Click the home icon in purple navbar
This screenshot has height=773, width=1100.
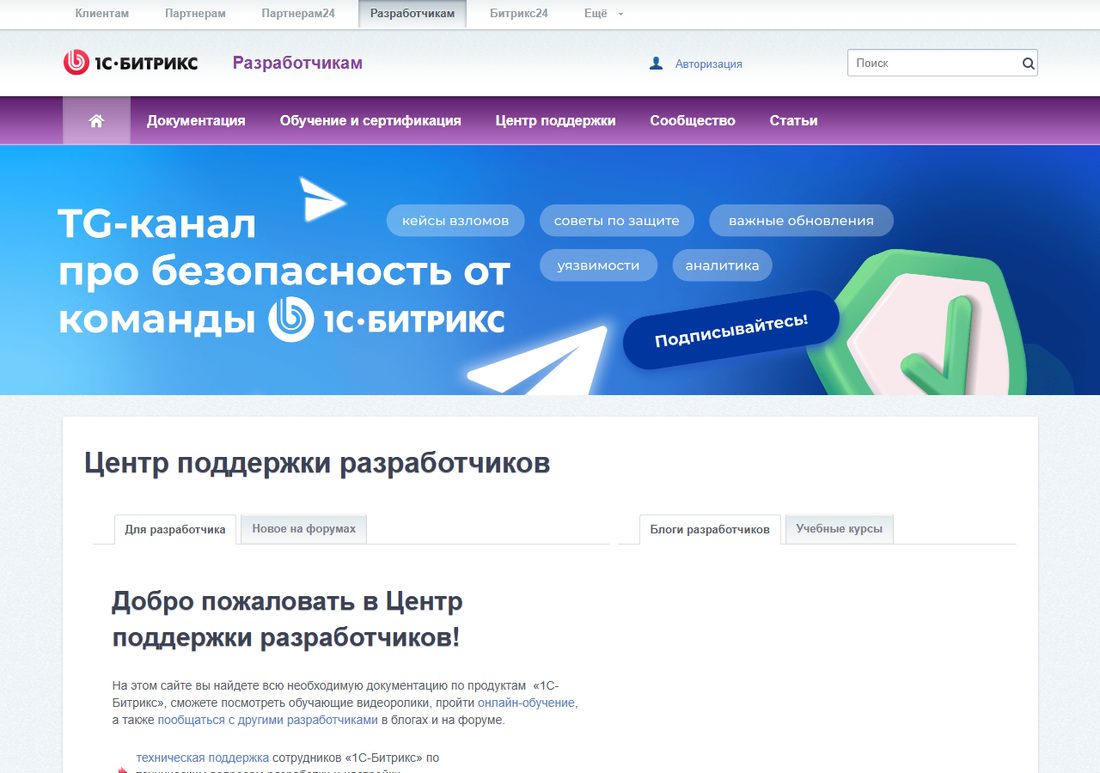coord(96,121)
